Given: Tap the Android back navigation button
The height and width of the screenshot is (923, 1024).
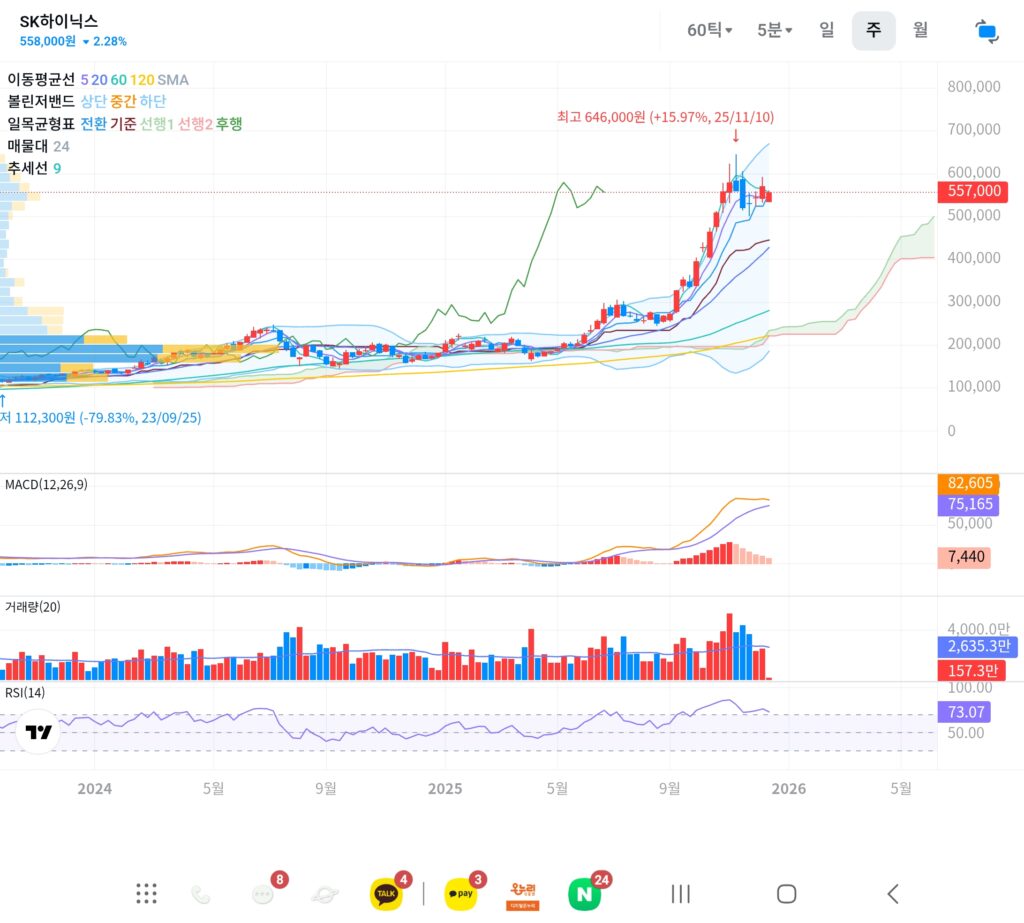Looking at the screenshot, I should (892, 893).
